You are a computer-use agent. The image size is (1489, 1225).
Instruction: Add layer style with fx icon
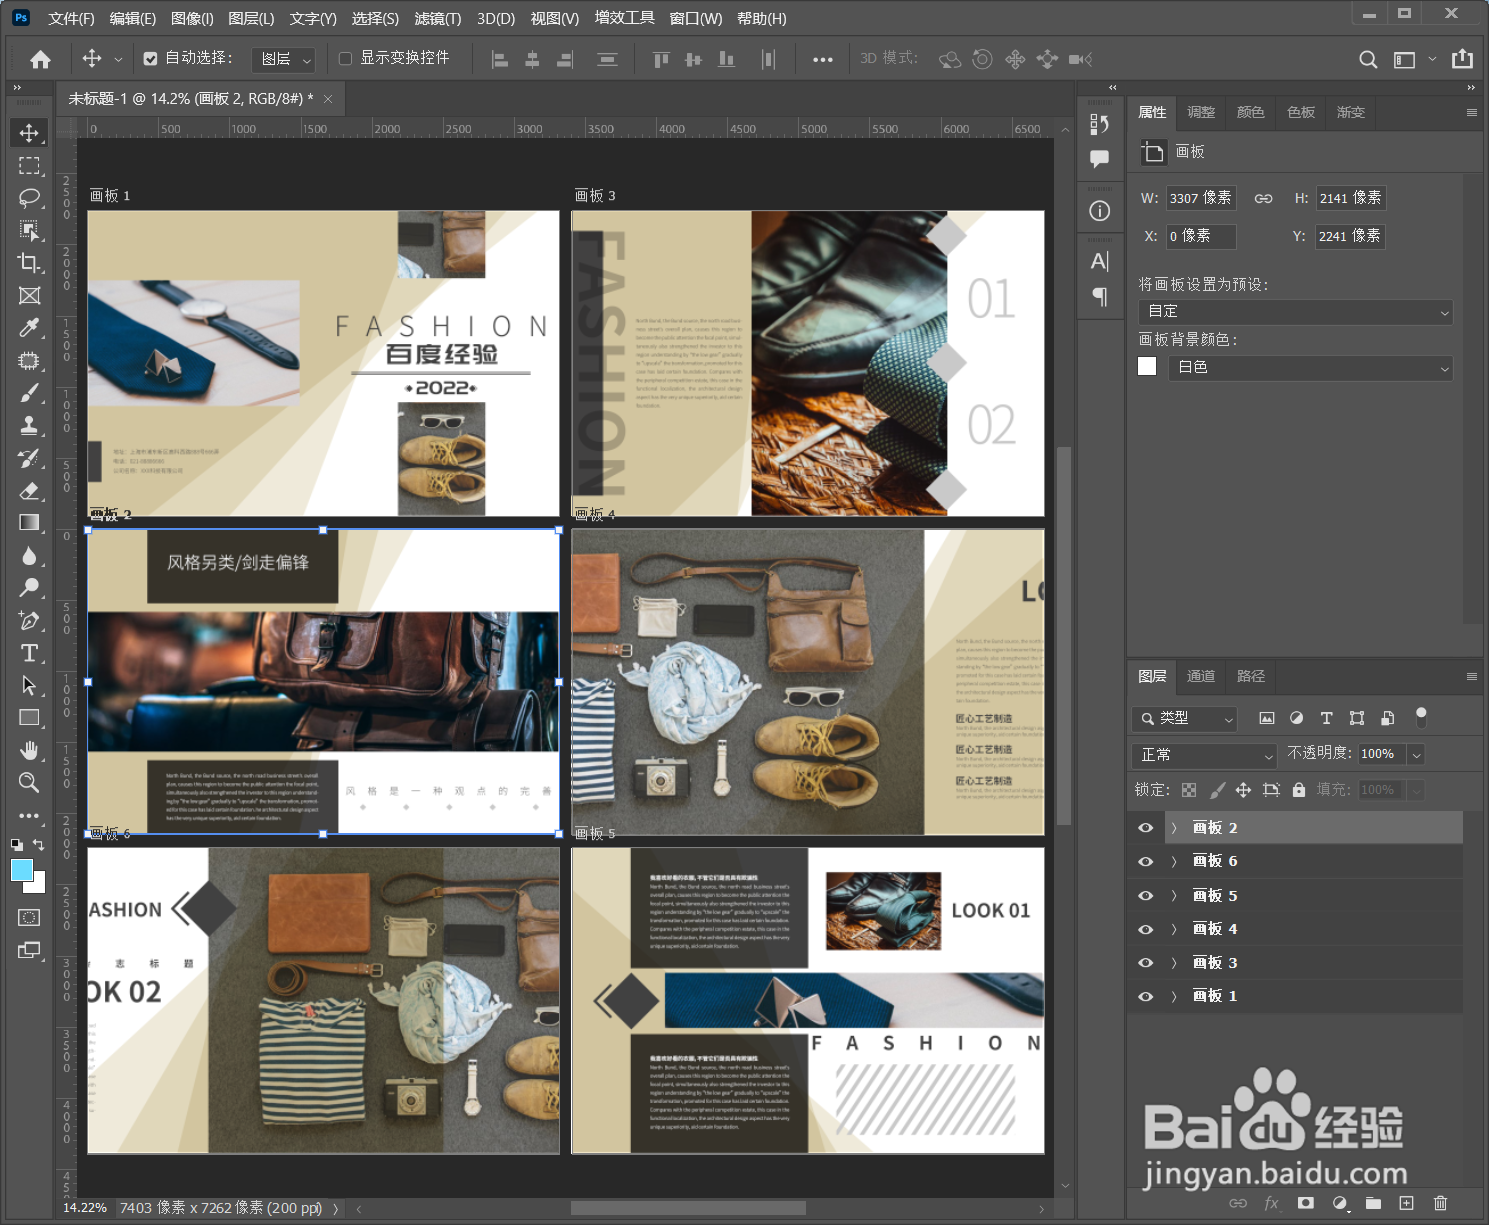coord(1271,1203)
